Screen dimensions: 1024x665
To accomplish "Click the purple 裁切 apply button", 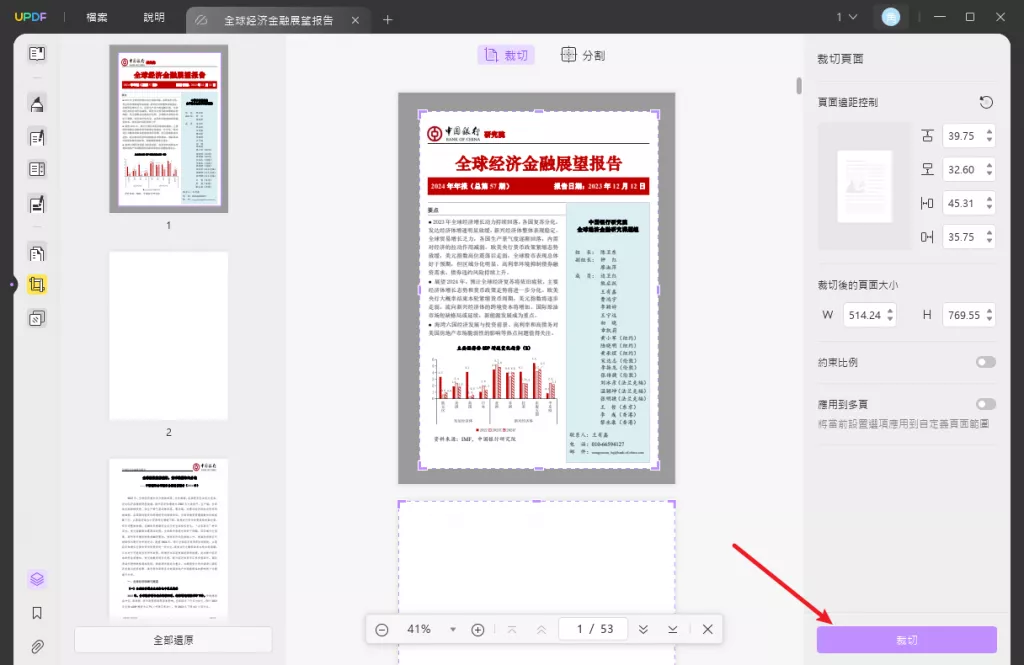I will (x=906, y=640).
